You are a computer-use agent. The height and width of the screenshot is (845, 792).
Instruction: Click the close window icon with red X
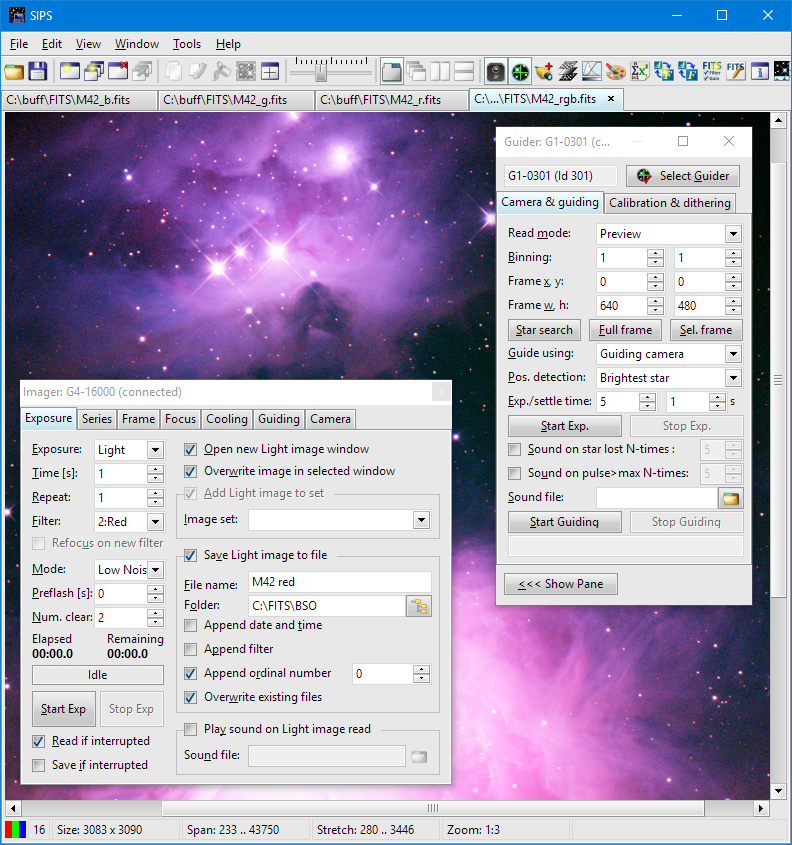tap(118, 71)
